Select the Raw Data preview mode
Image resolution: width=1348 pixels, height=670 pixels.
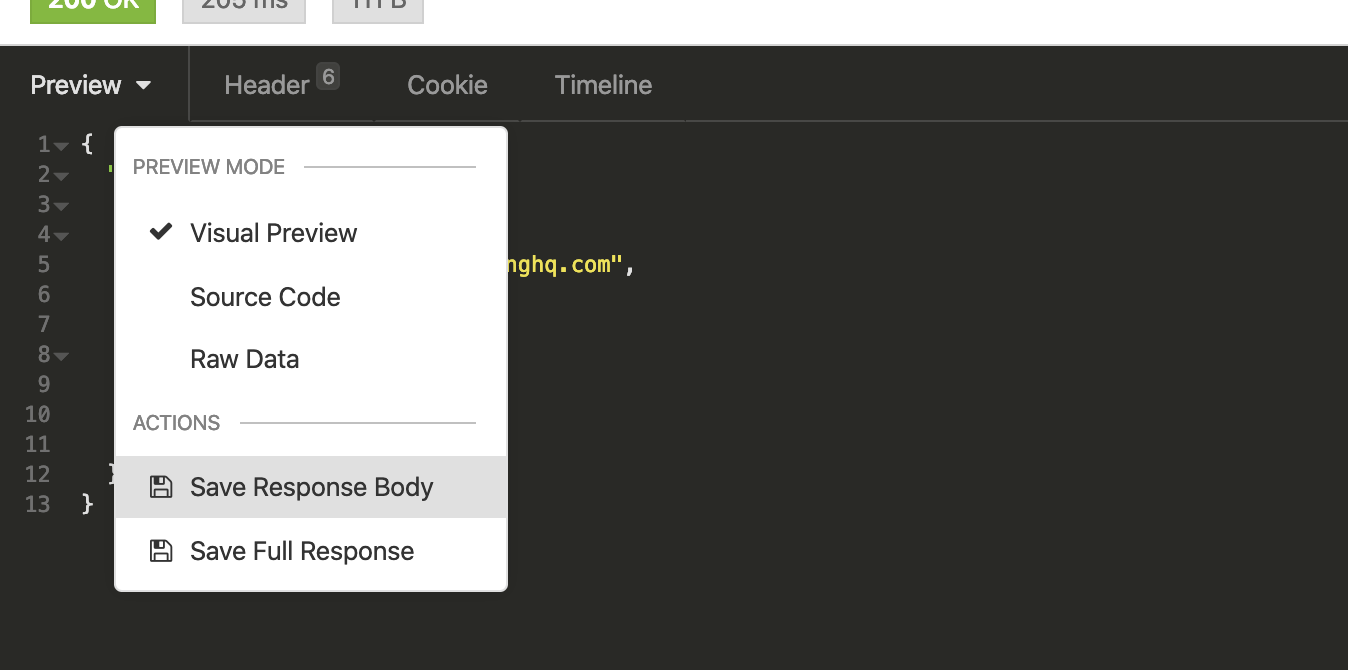point(244,358)
